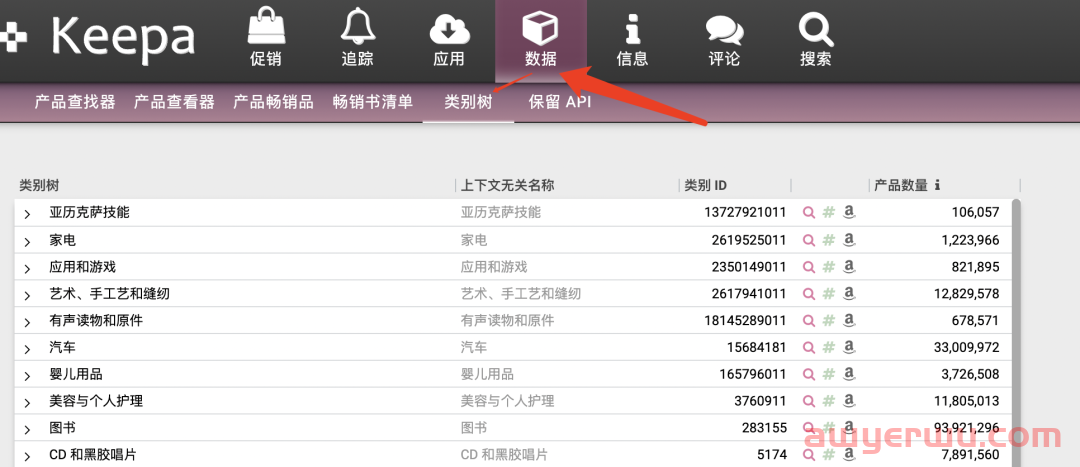
Task: Click the info icon beside 产品数量
Action: [937, 185]
